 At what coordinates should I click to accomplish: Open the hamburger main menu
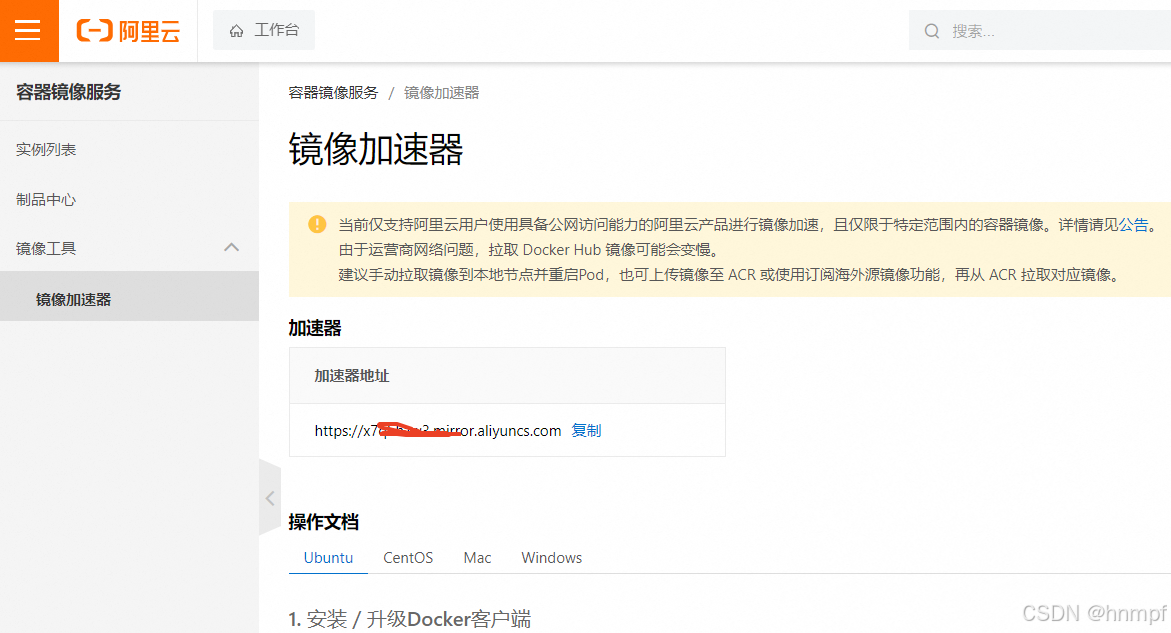[28, 31]
